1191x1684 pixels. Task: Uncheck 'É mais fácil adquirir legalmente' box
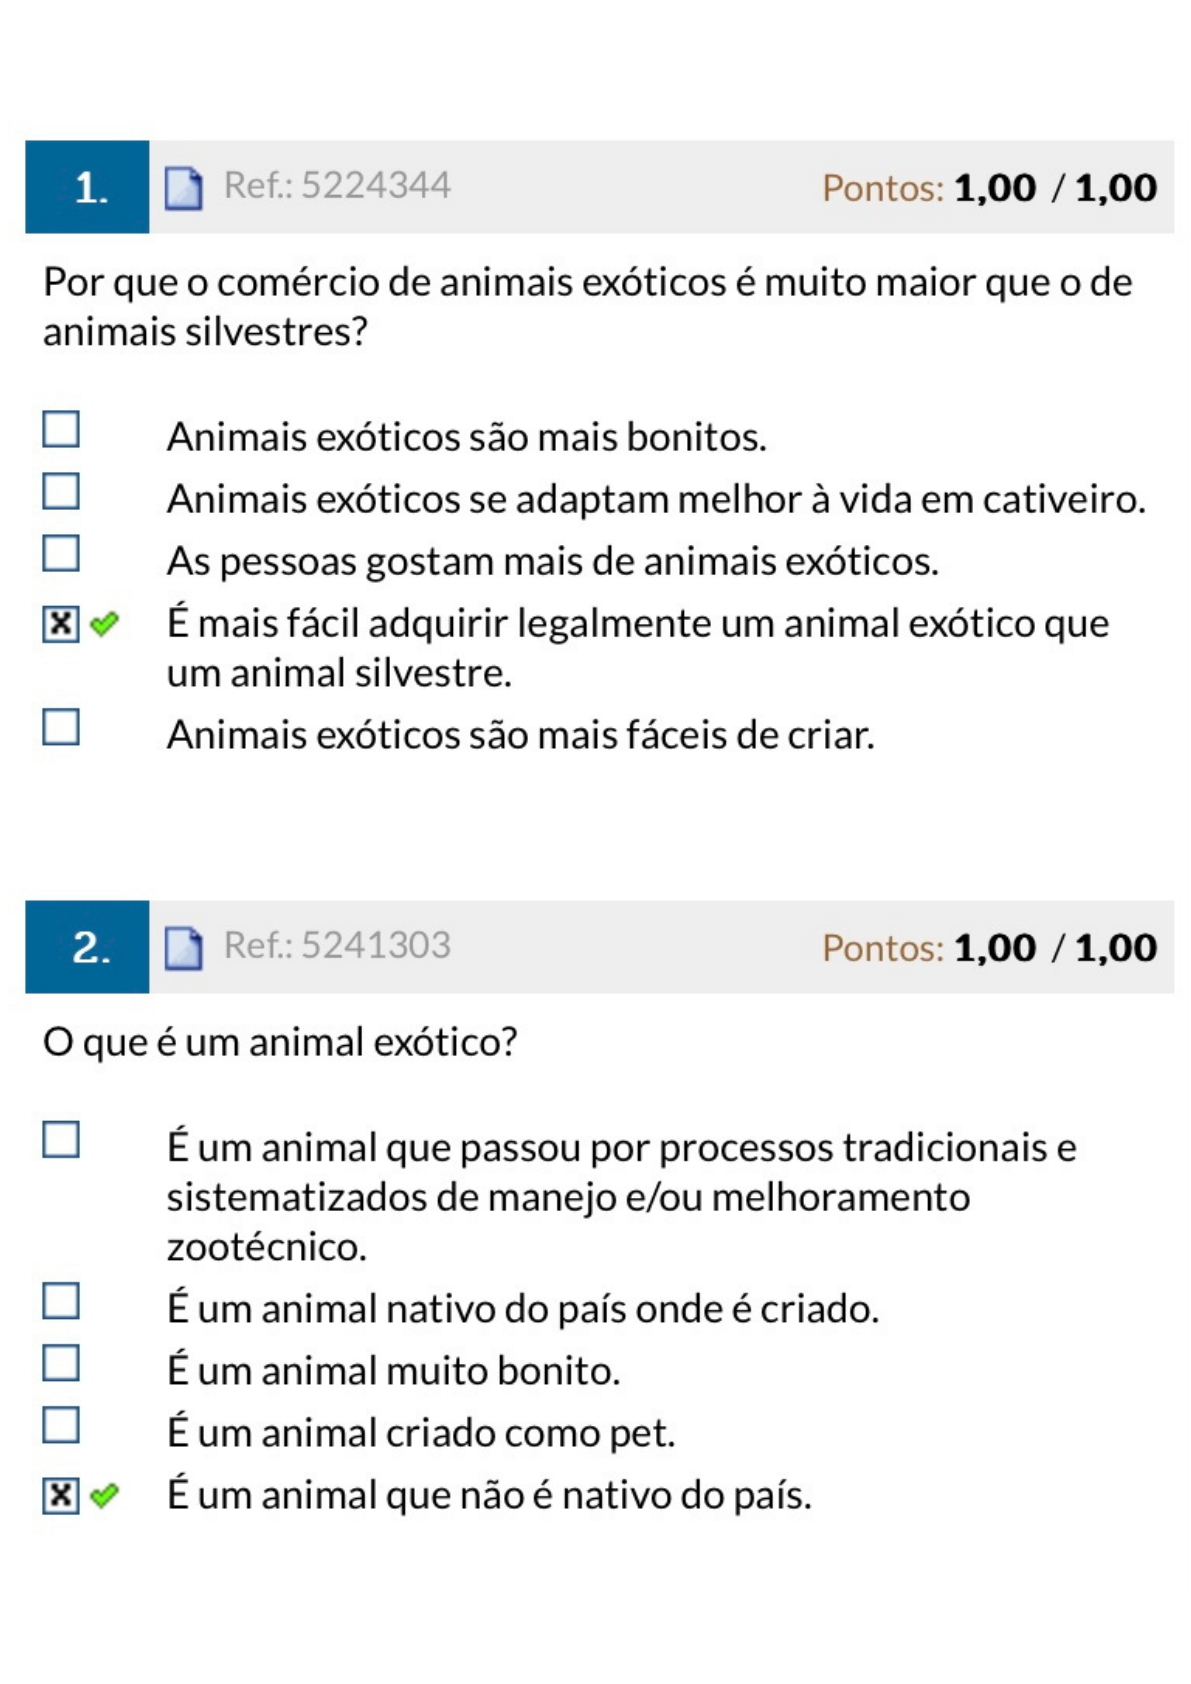point(61,624)
